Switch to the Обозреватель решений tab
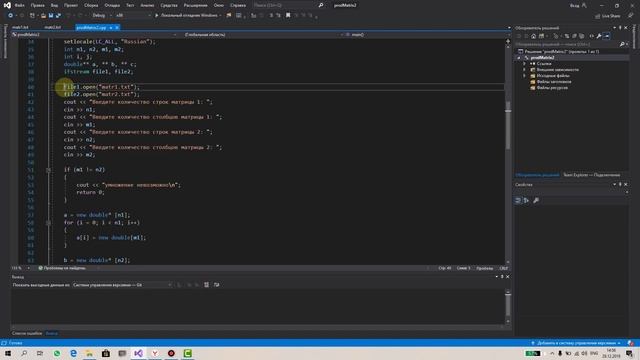This screenshot has width=640, height=360. pos(537,175)
